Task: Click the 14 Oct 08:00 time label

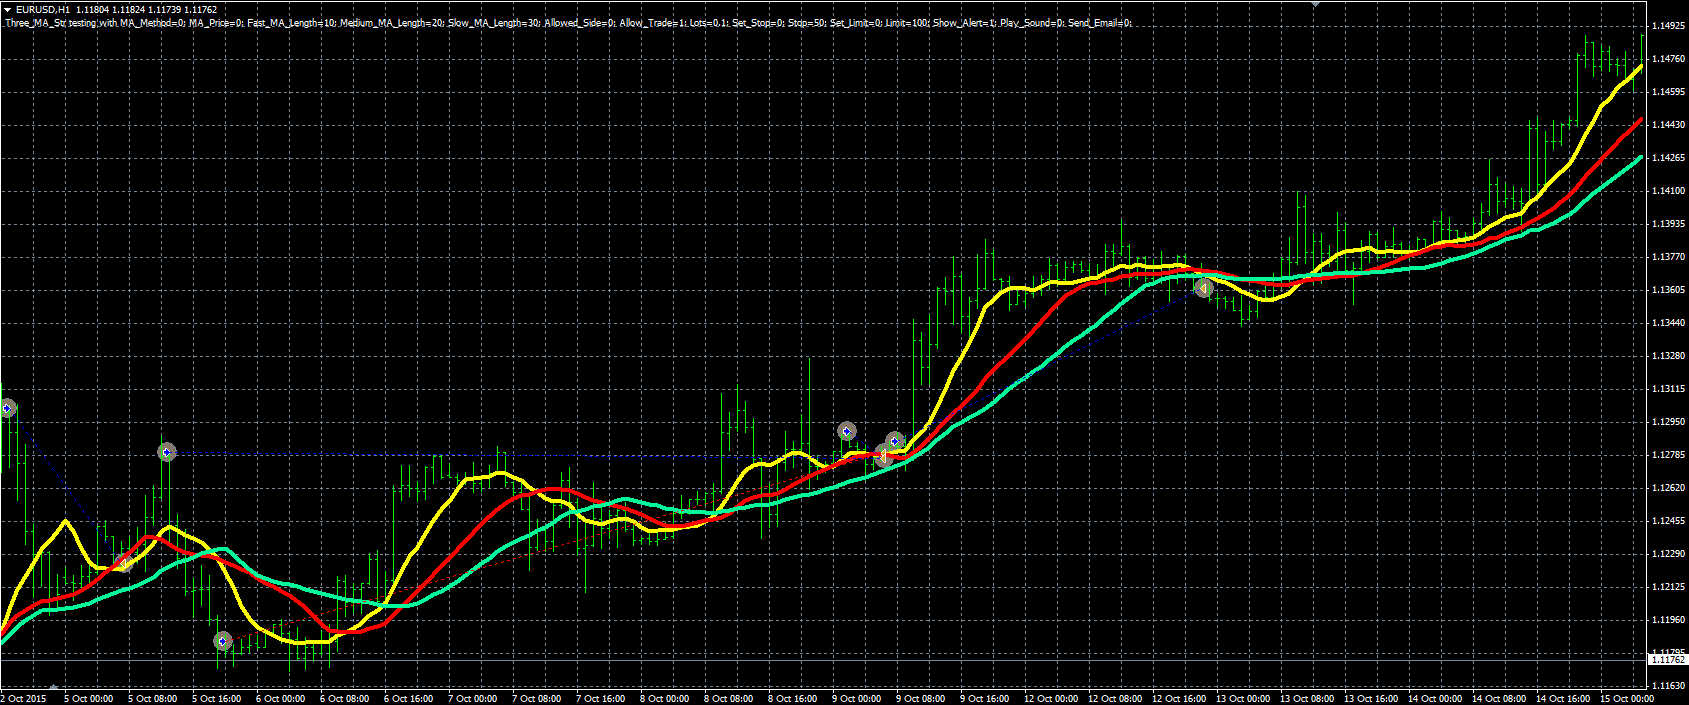Action: [x=1499, y=699]
